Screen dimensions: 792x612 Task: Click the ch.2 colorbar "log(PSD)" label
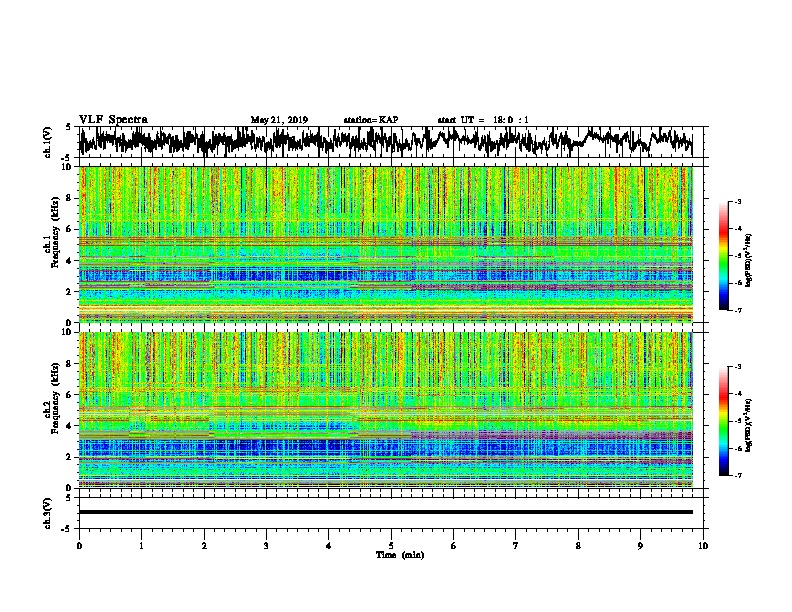point(748,425)
